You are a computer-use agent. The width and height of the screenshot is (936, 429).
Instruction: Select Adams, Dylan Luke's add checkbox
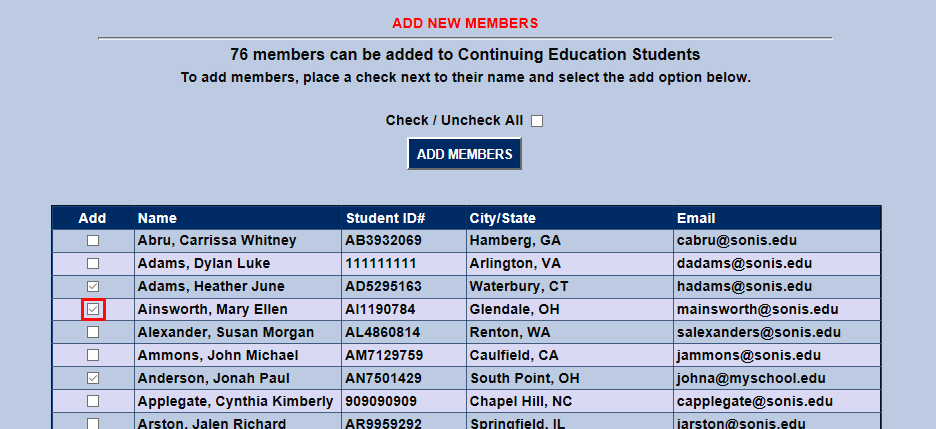point(93,264)
